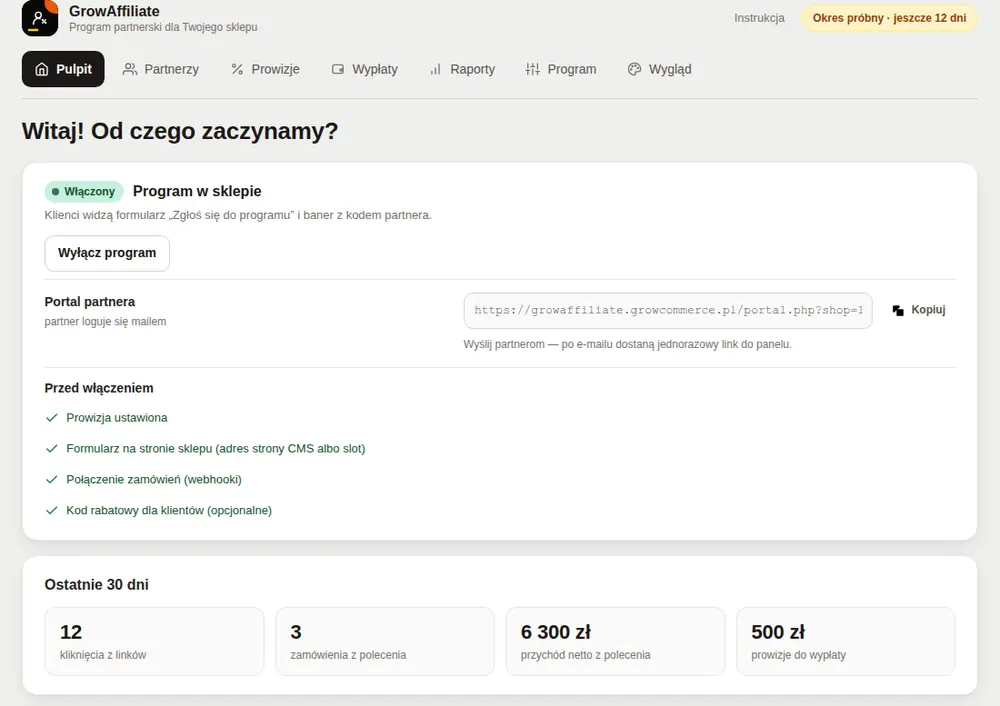Click the home icon in Pulpit tab

(x=41, y=69)
